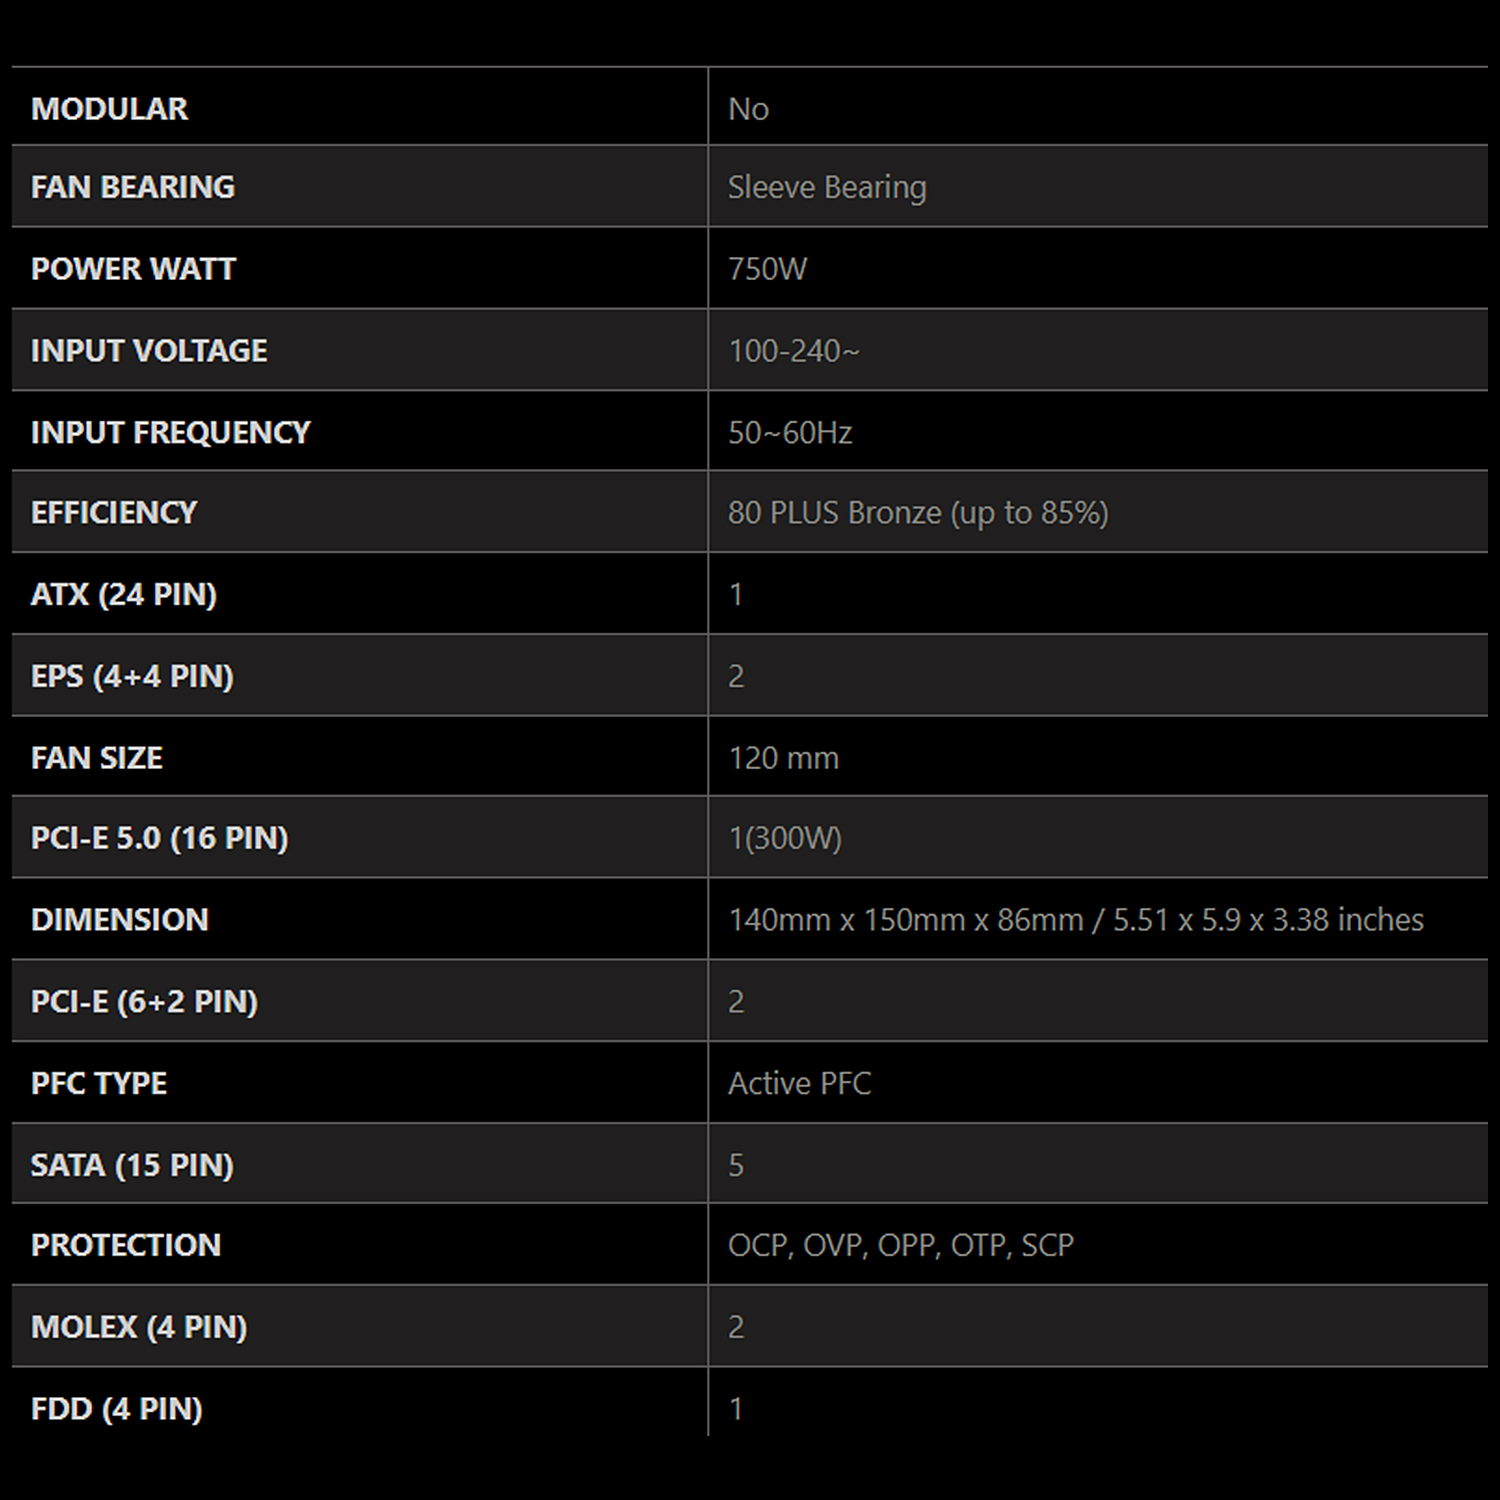1500x1500 pixels.
Task: Click the EFFICIENCY row label
Action: point(114,513)
